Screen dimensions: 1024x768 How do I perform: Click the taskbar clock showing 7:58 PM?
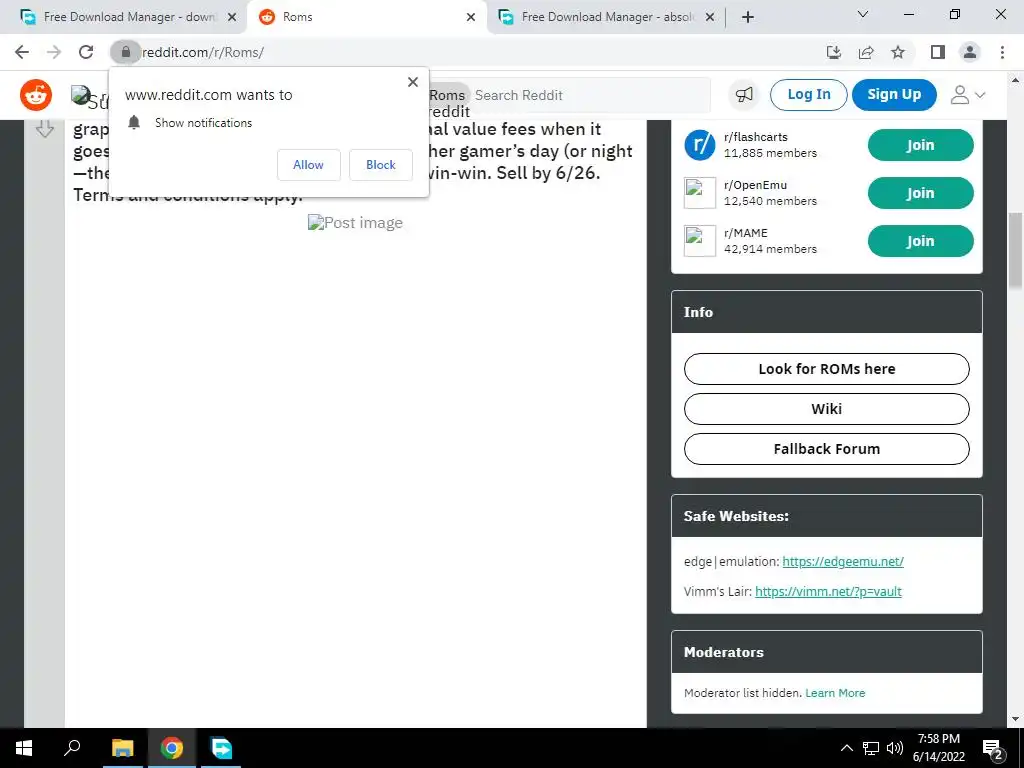click(x=938, y=748)
